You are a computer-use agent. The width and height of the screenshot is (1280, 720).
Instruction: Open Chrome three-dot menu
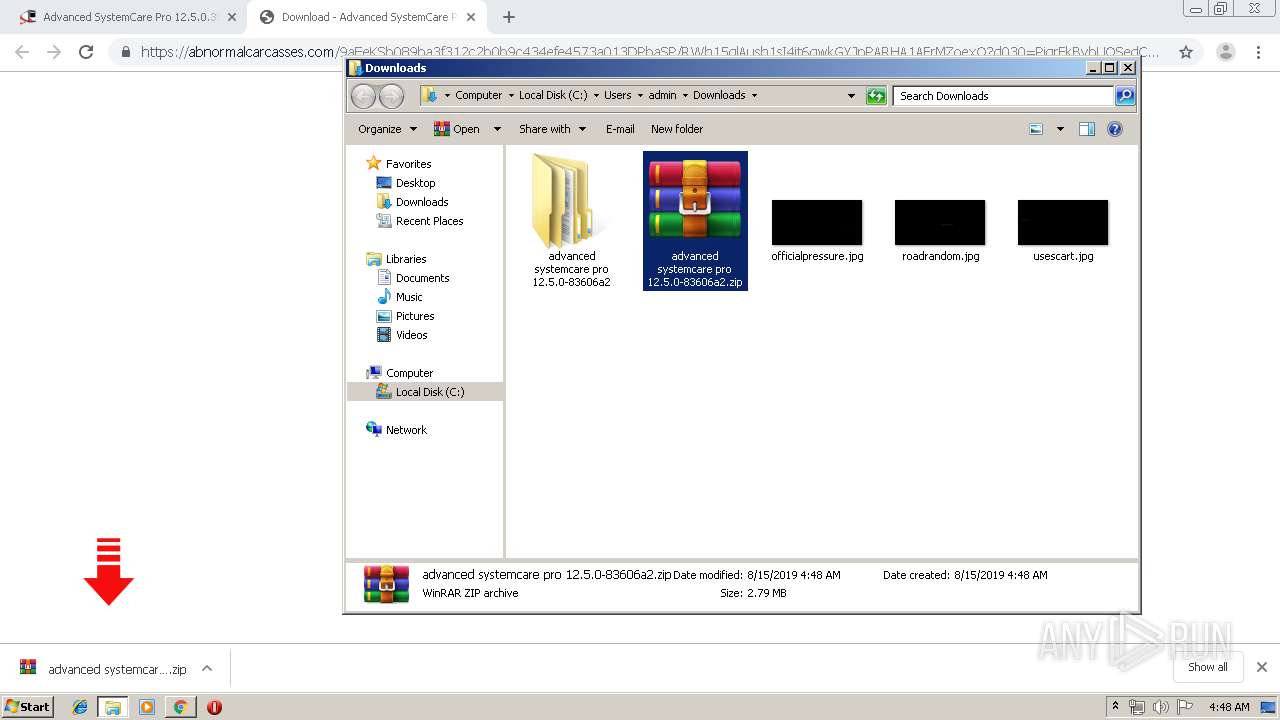pyautogui.click(x=1257, y=52)
